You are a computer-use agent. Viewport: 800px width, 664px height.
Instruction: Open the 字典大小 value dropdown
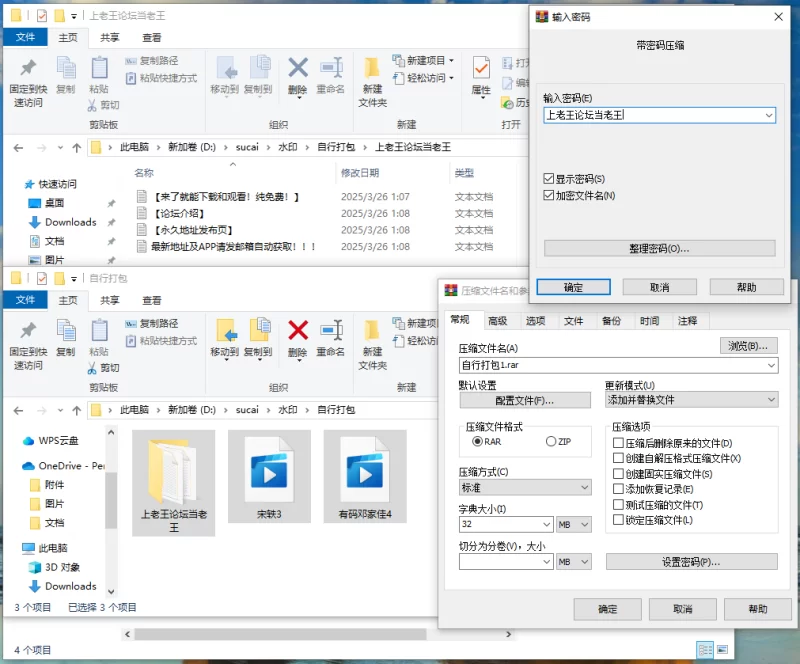click(545, 524)
